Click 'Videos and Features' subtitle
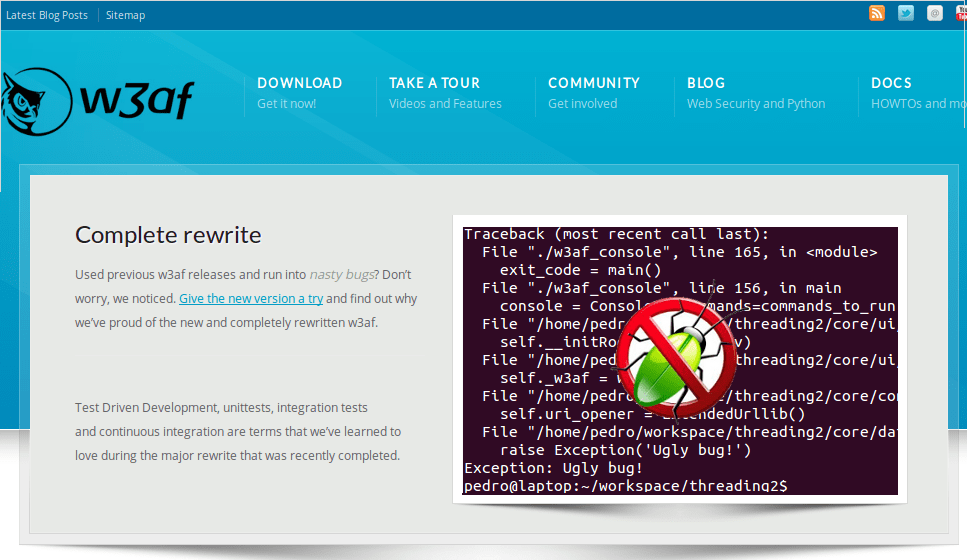 click(445, 104)
